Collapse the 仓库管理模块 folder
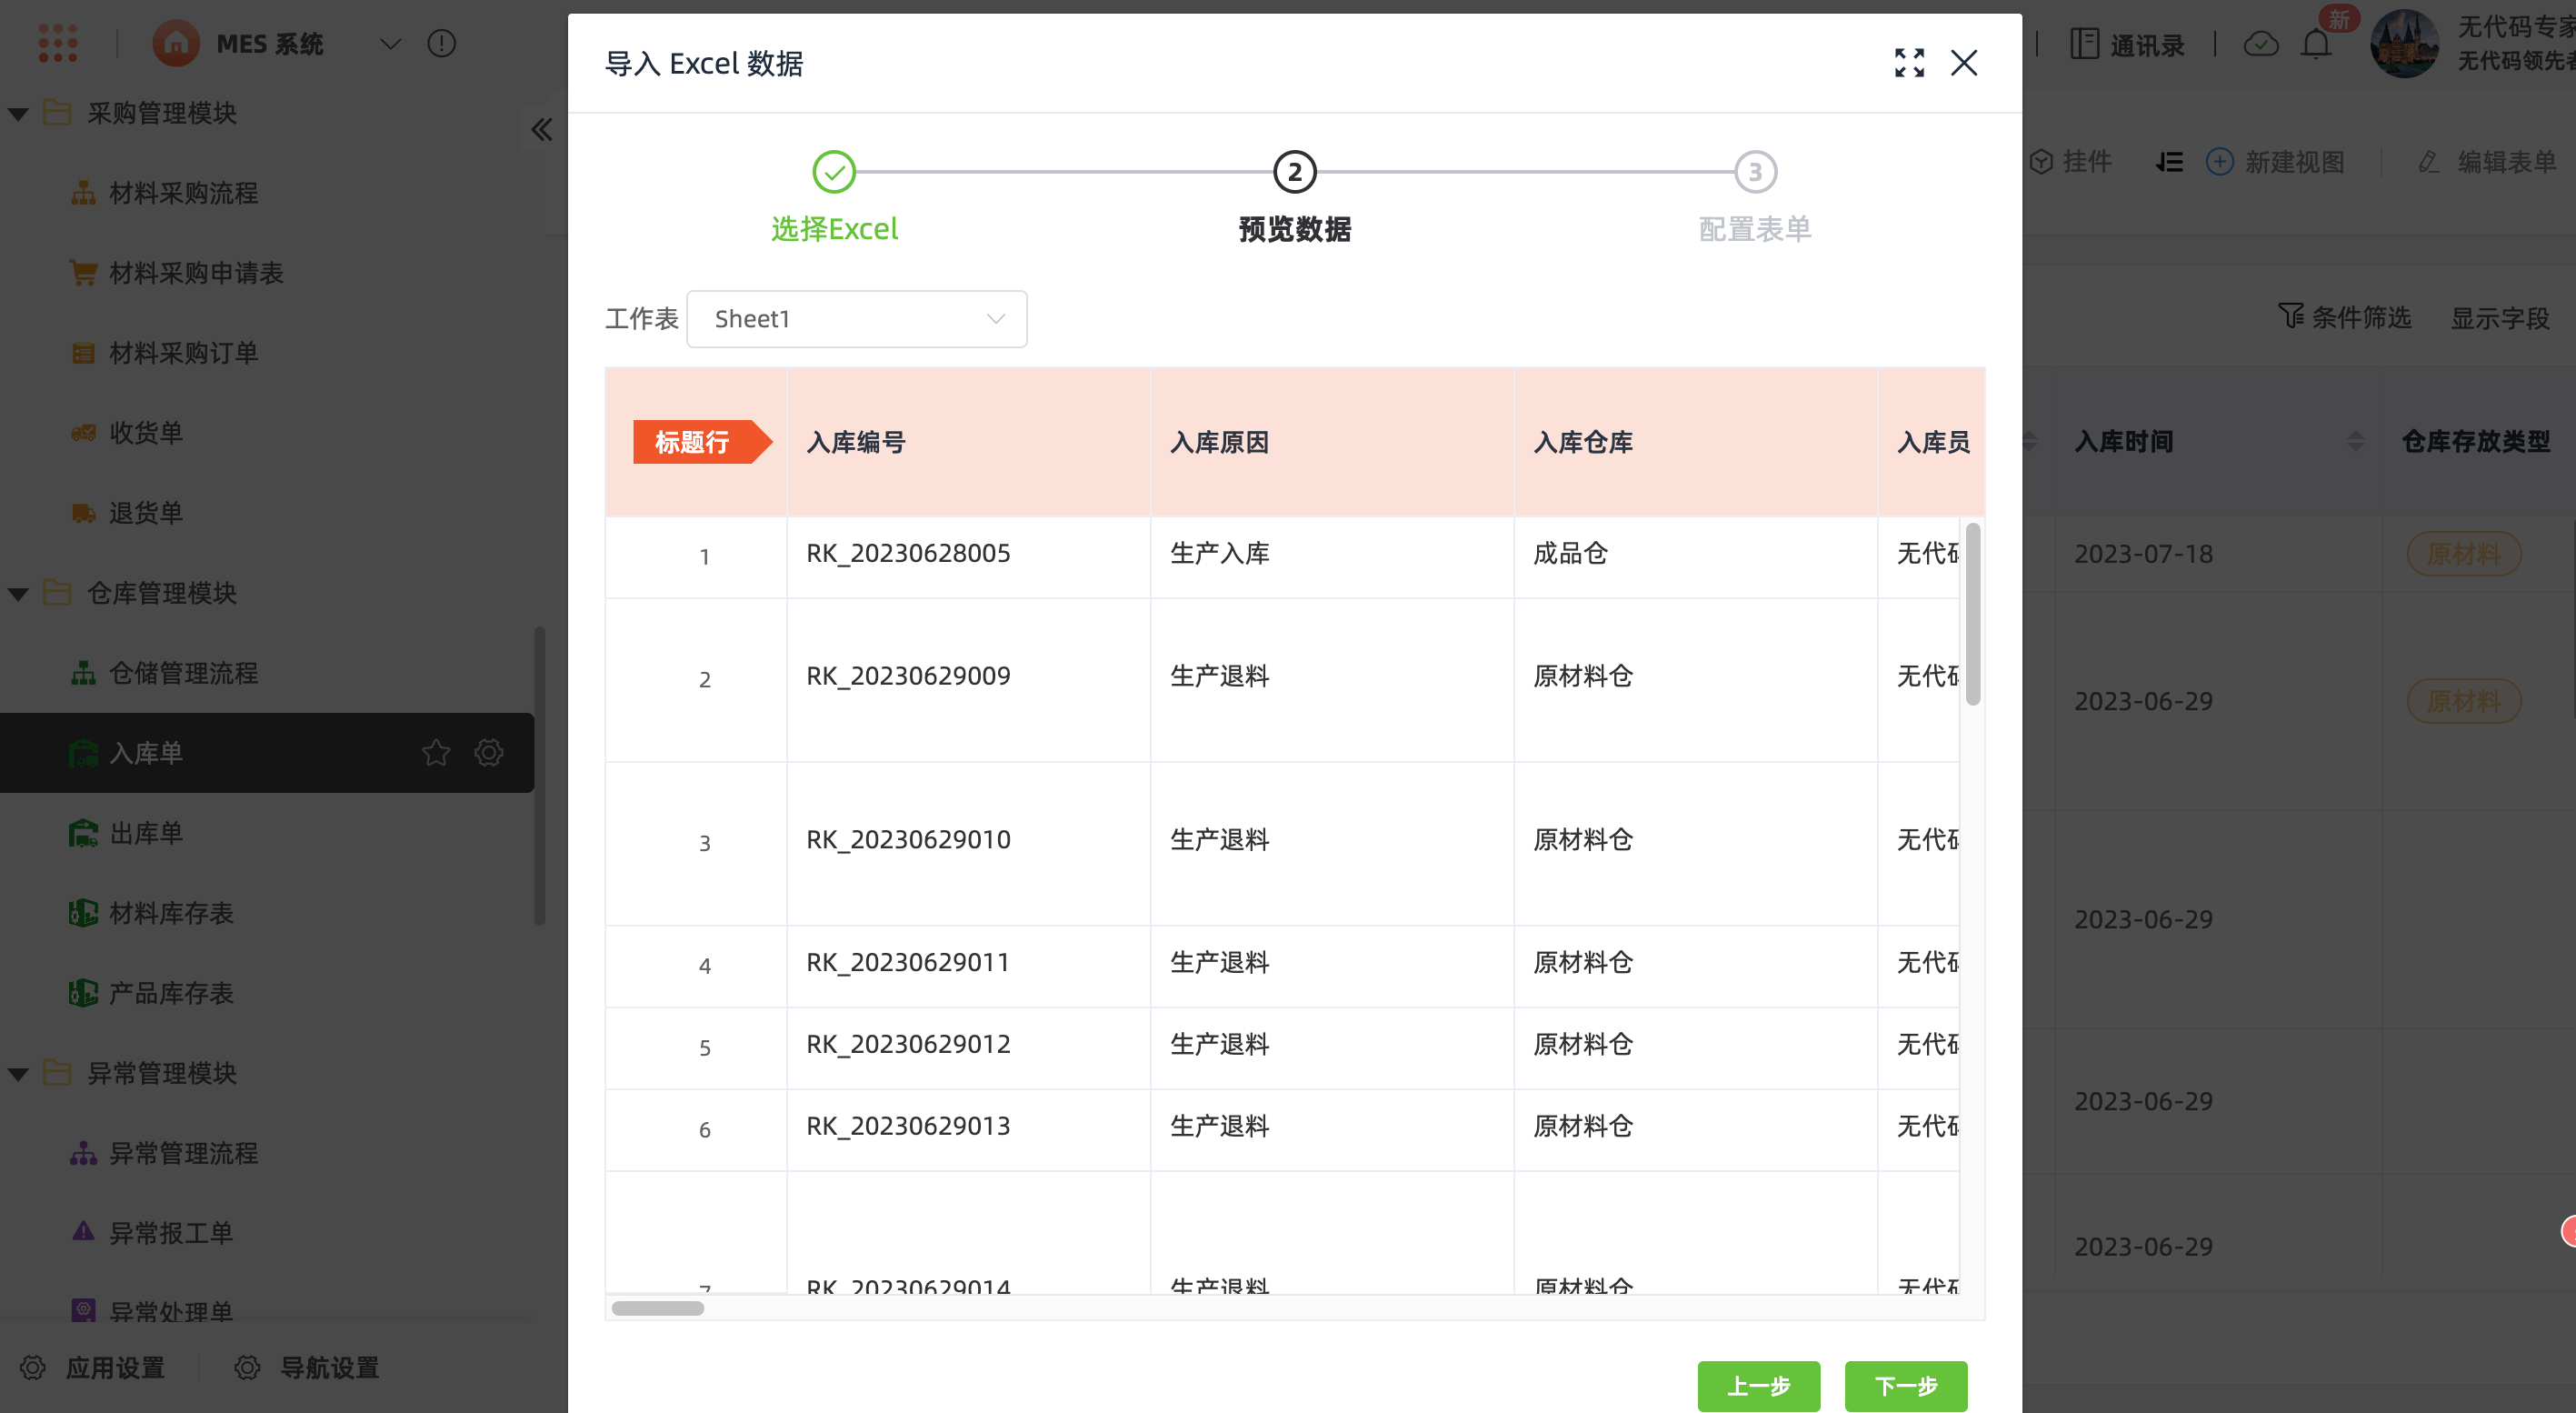 18,593
